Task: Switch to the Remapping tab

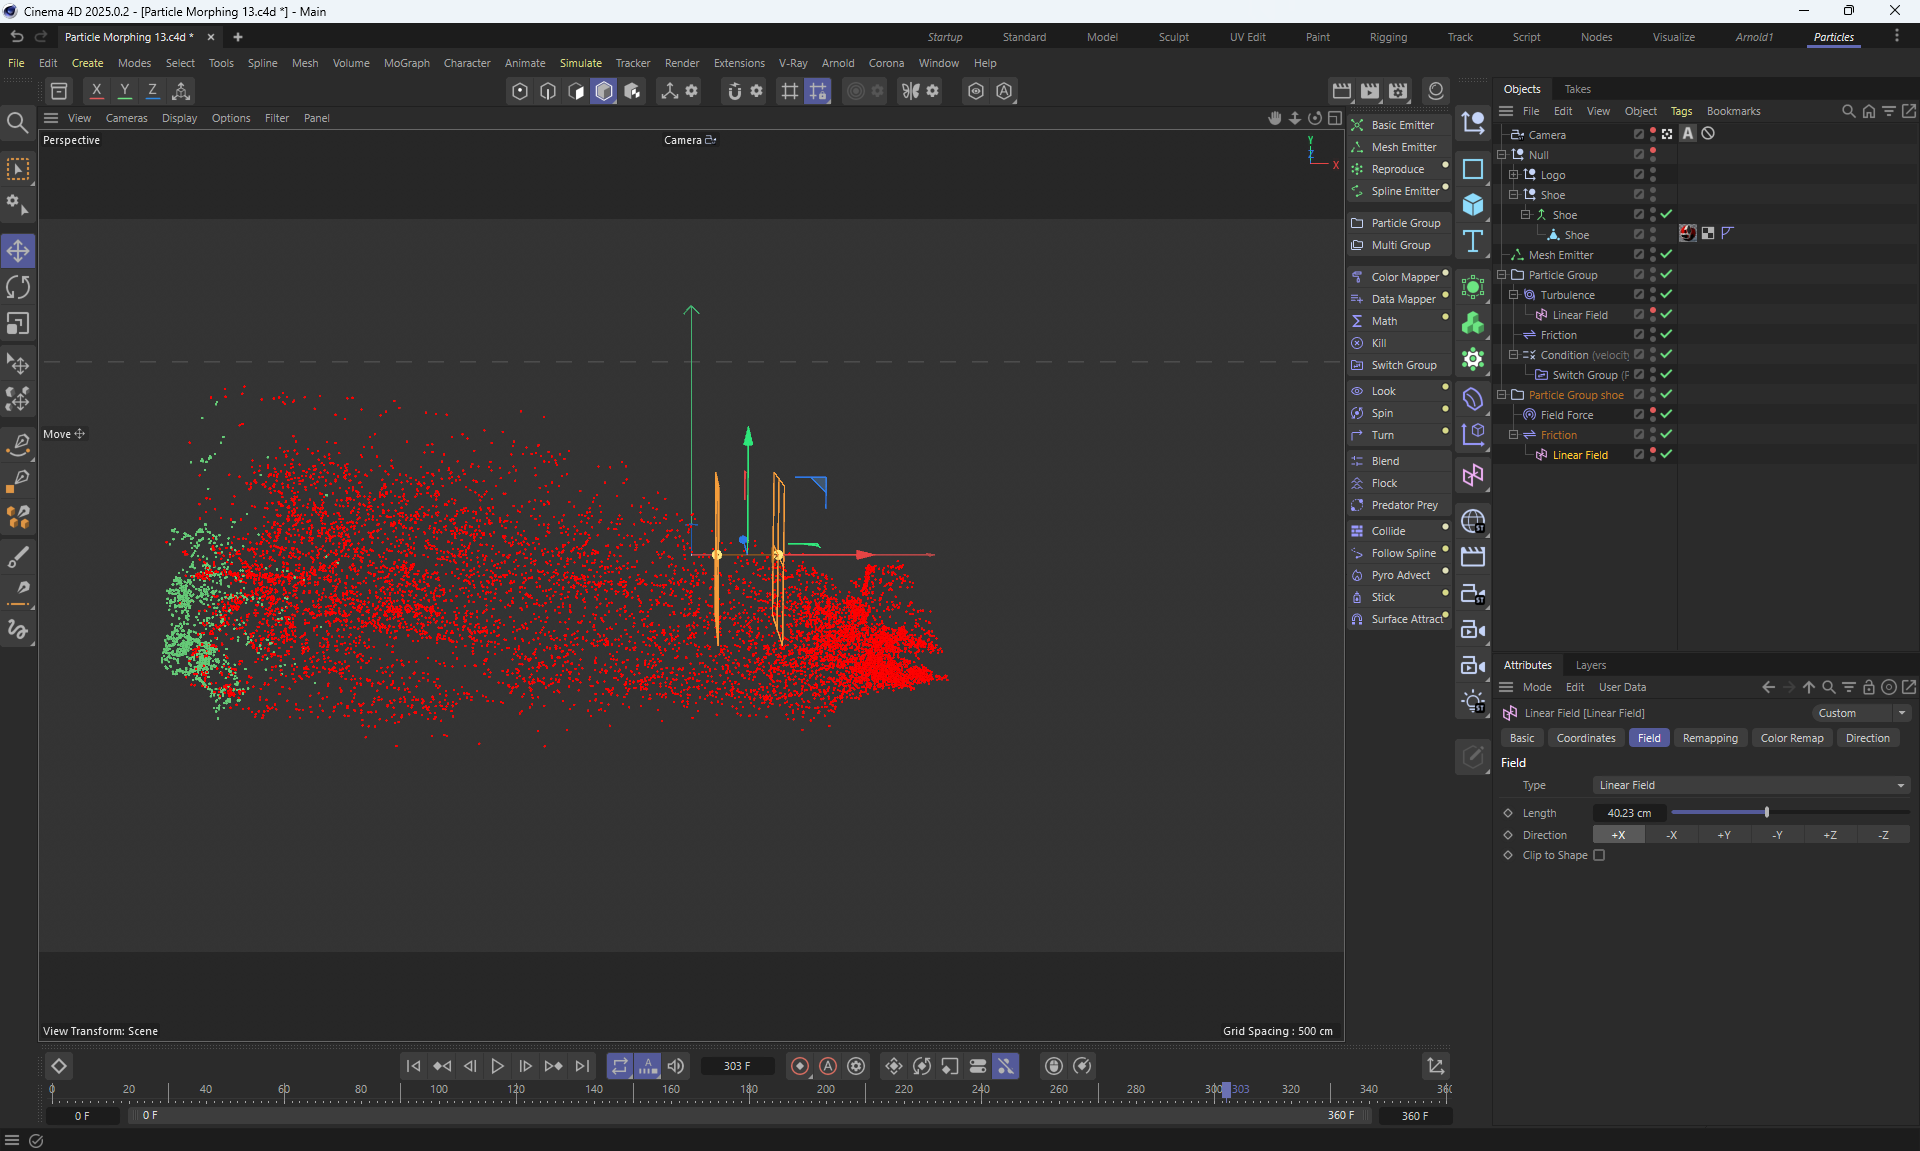Action: [x=1709, y=738]
